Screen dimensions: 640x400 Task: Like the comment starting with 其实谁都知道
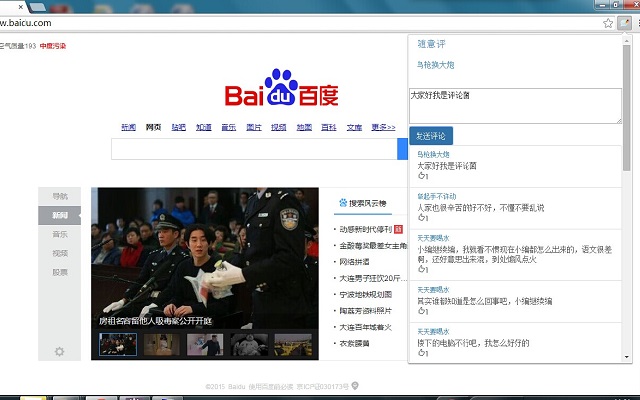(x=422, y=311)
